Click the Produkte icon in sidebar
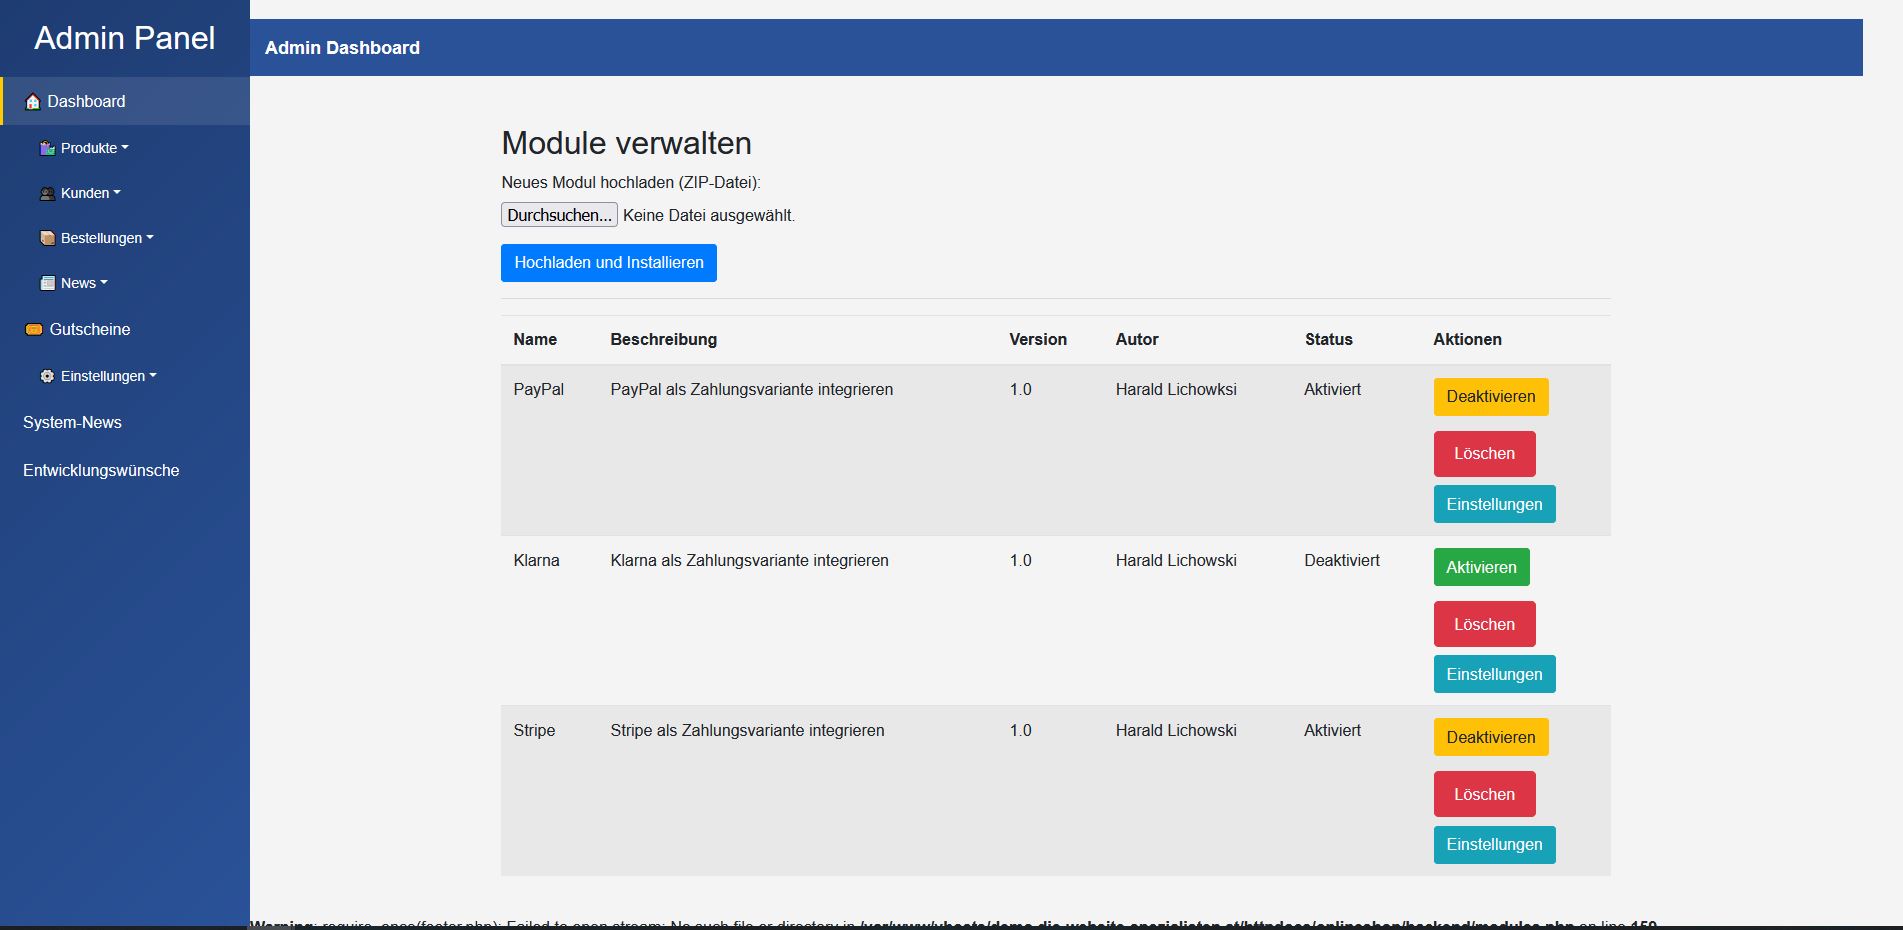The width and height of the screenshot is (1903, 930). coord(47,148)
